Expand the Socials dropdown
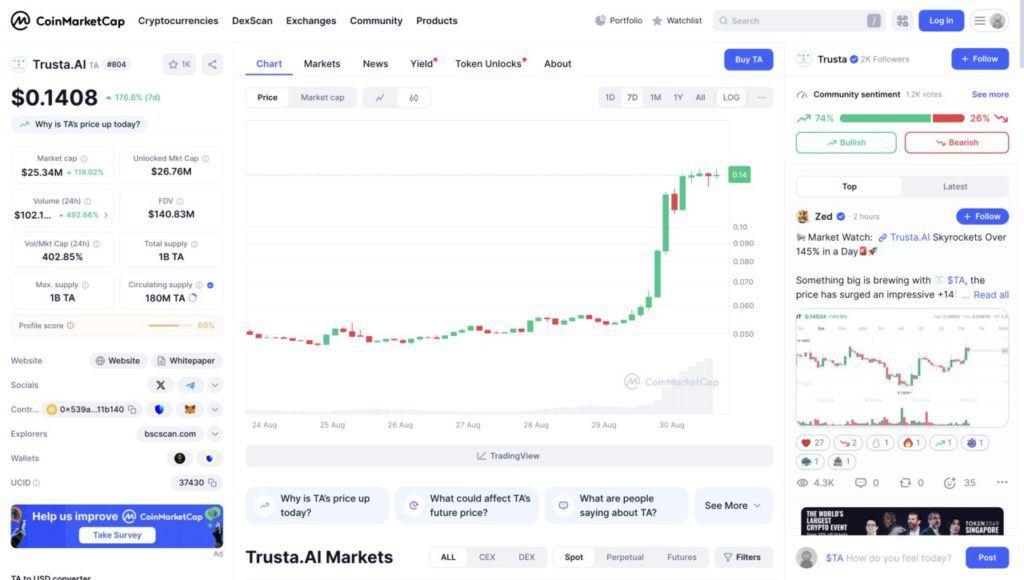 point(214,386)
